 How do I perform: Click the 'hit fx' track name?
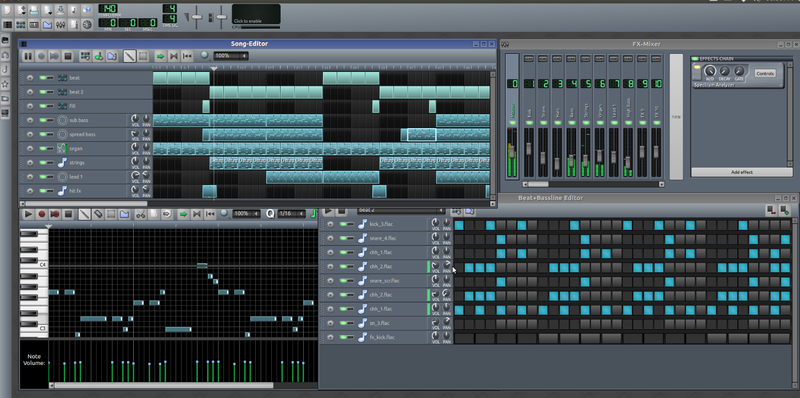pos(75,191)
